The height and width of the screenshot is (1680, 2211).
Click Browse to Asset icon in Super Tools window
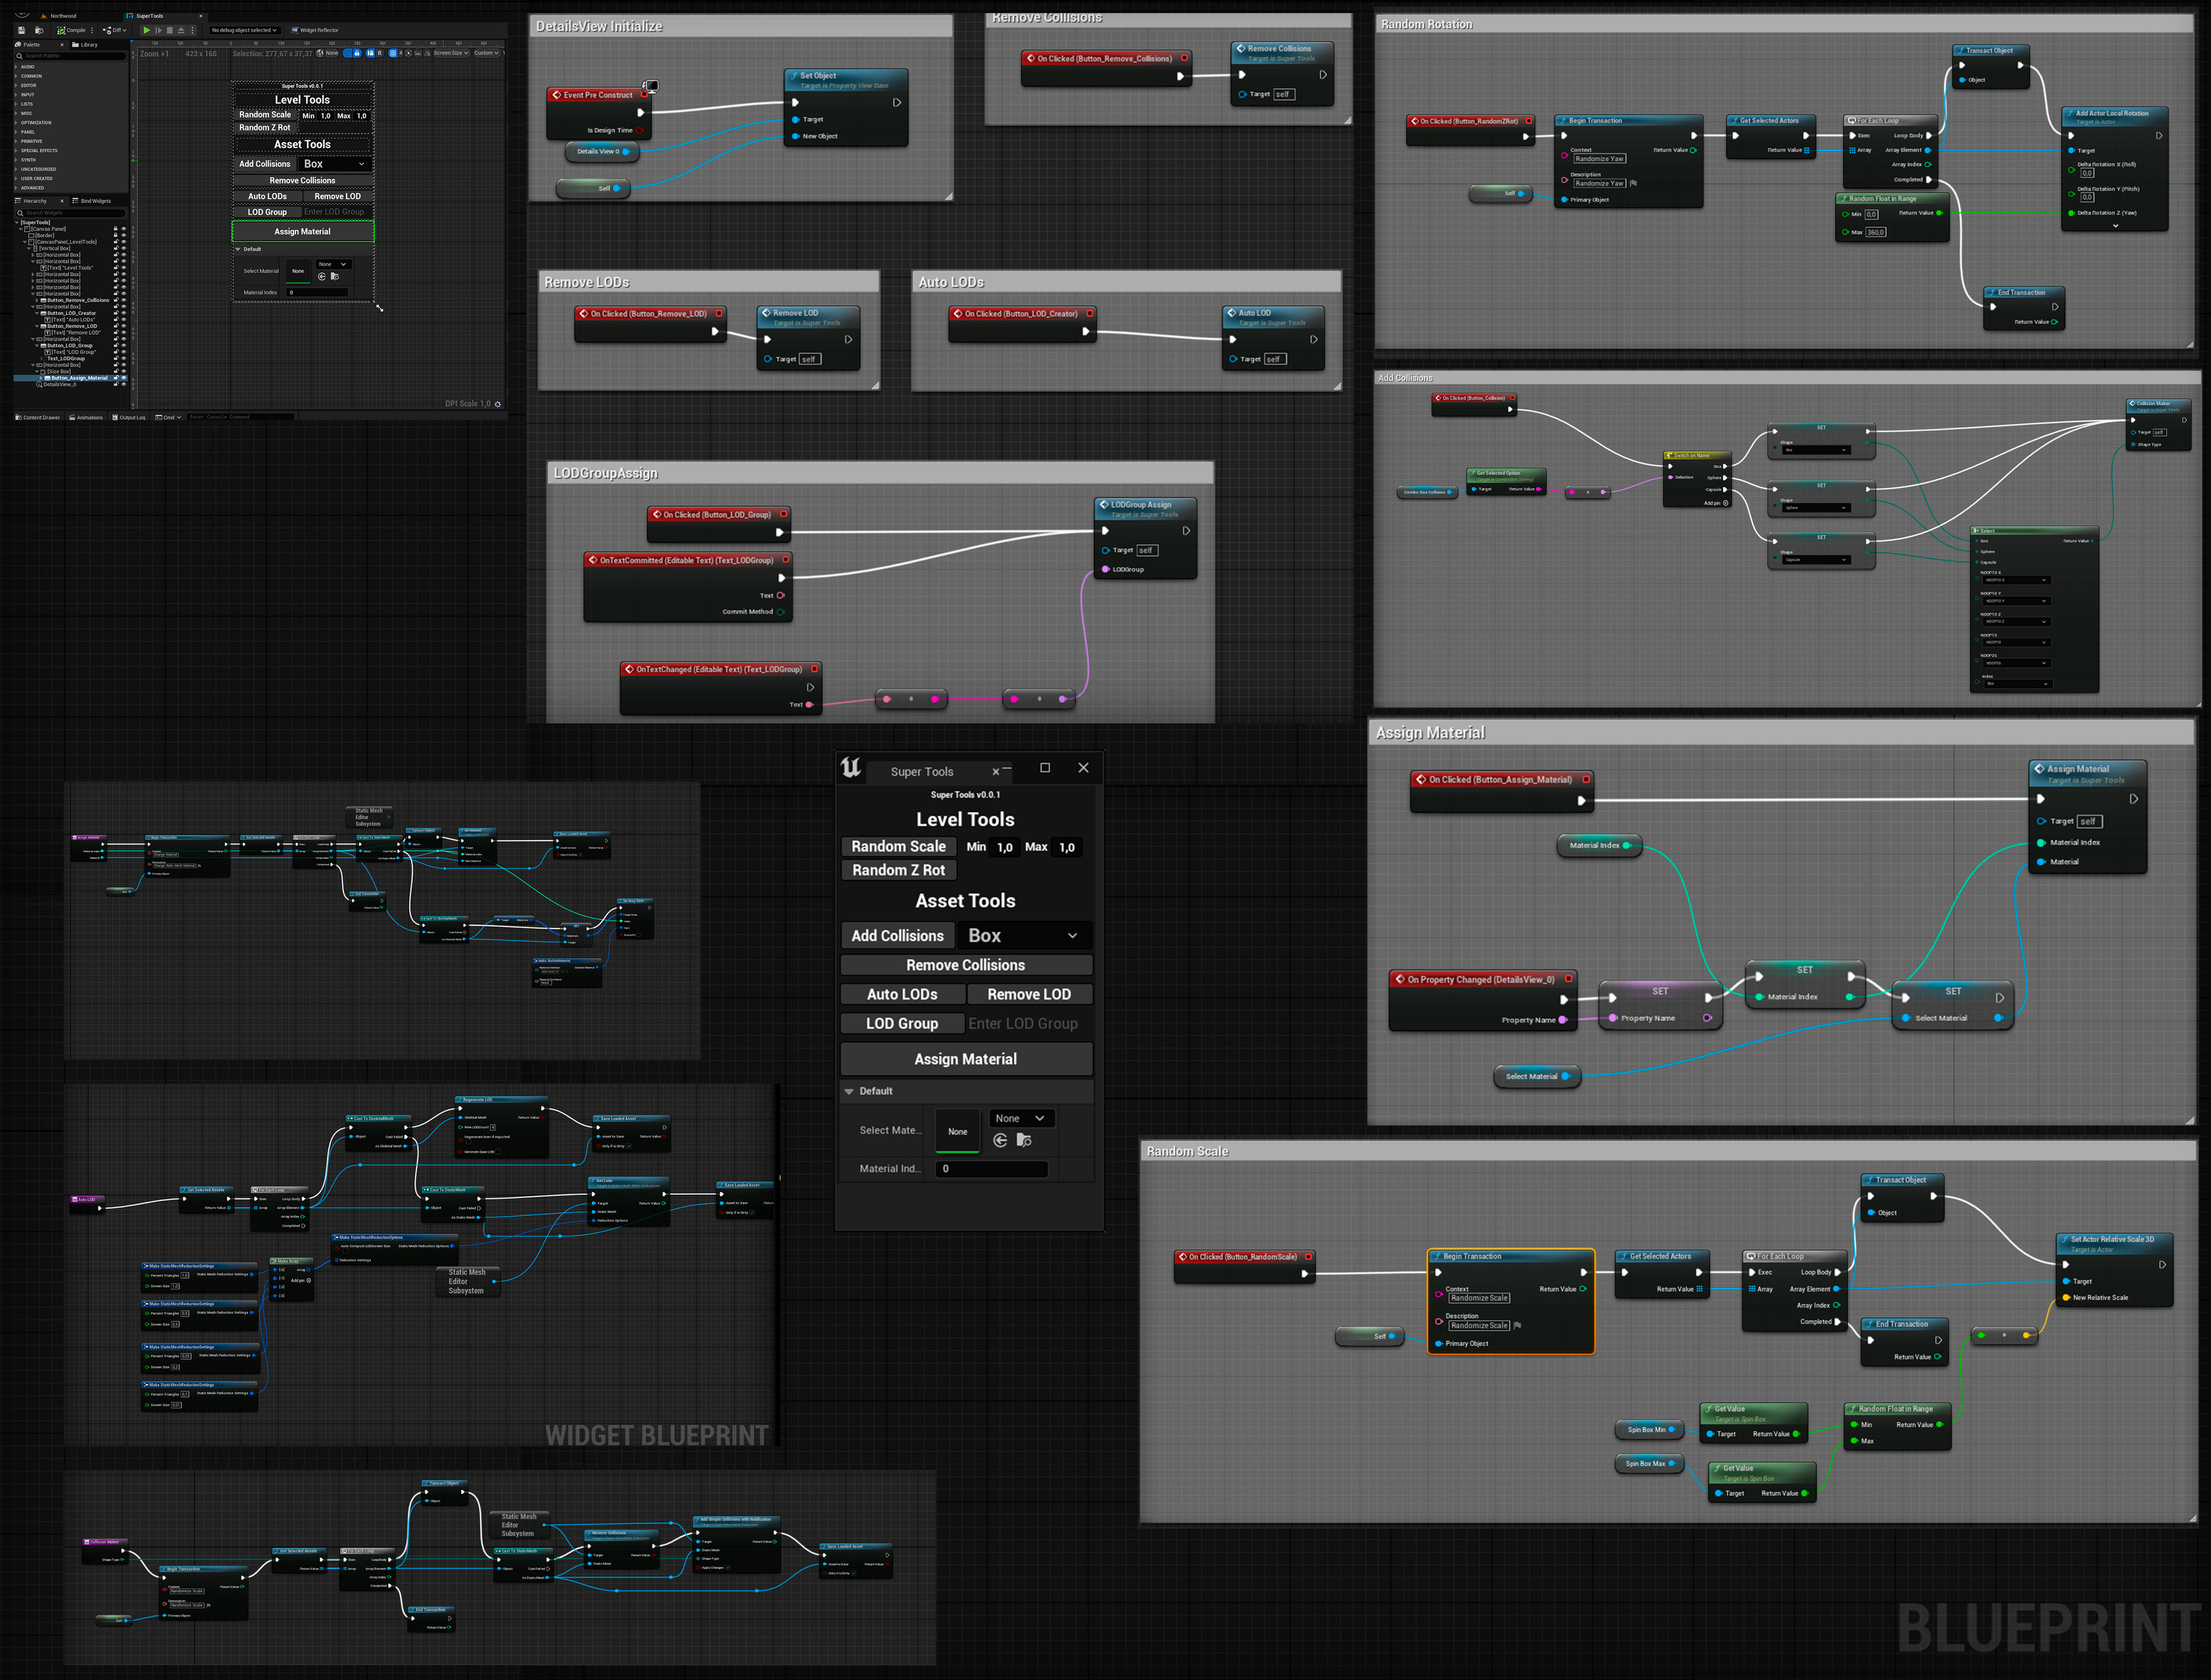1024,1140
